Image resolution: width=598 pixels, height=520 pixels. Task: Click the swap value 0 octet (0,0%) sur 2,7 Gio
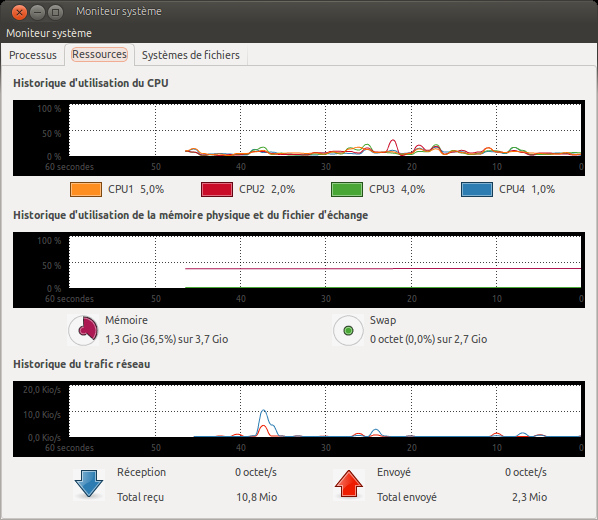pyautogui.click(x=428, y=339)
